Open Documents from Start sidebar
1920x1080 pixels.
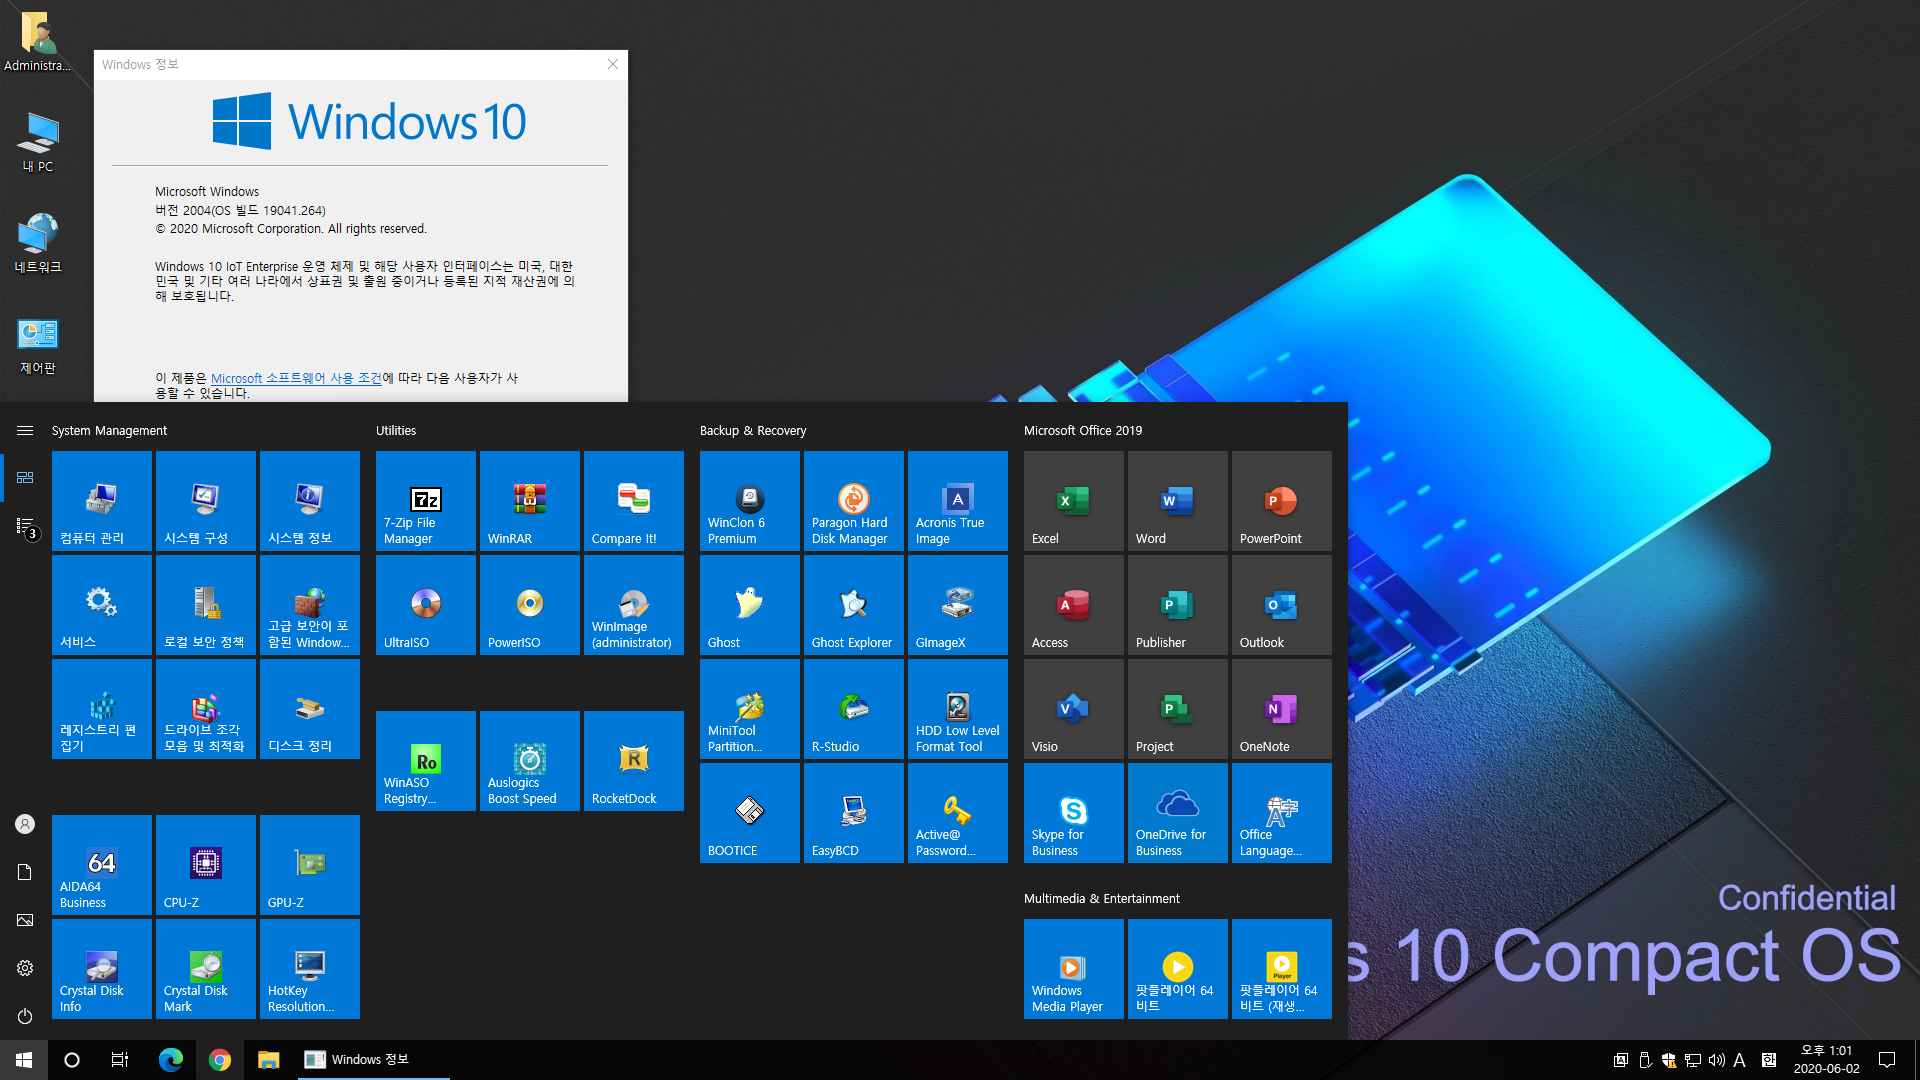[25, 872]
